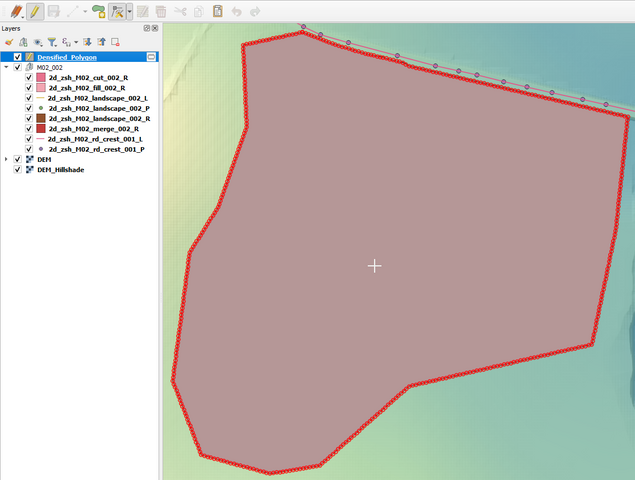The image size is (635, 480).
Task: Click the Filter Legend funnel icon
Action: 52,42
